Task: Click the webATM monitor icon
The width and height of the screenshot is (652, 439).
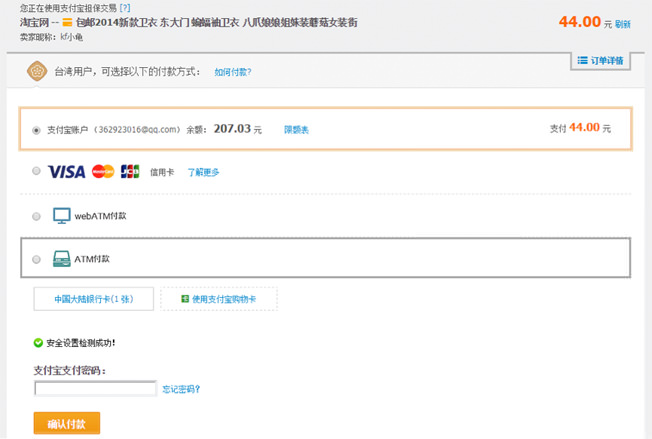Action: [x=61, y=216]
